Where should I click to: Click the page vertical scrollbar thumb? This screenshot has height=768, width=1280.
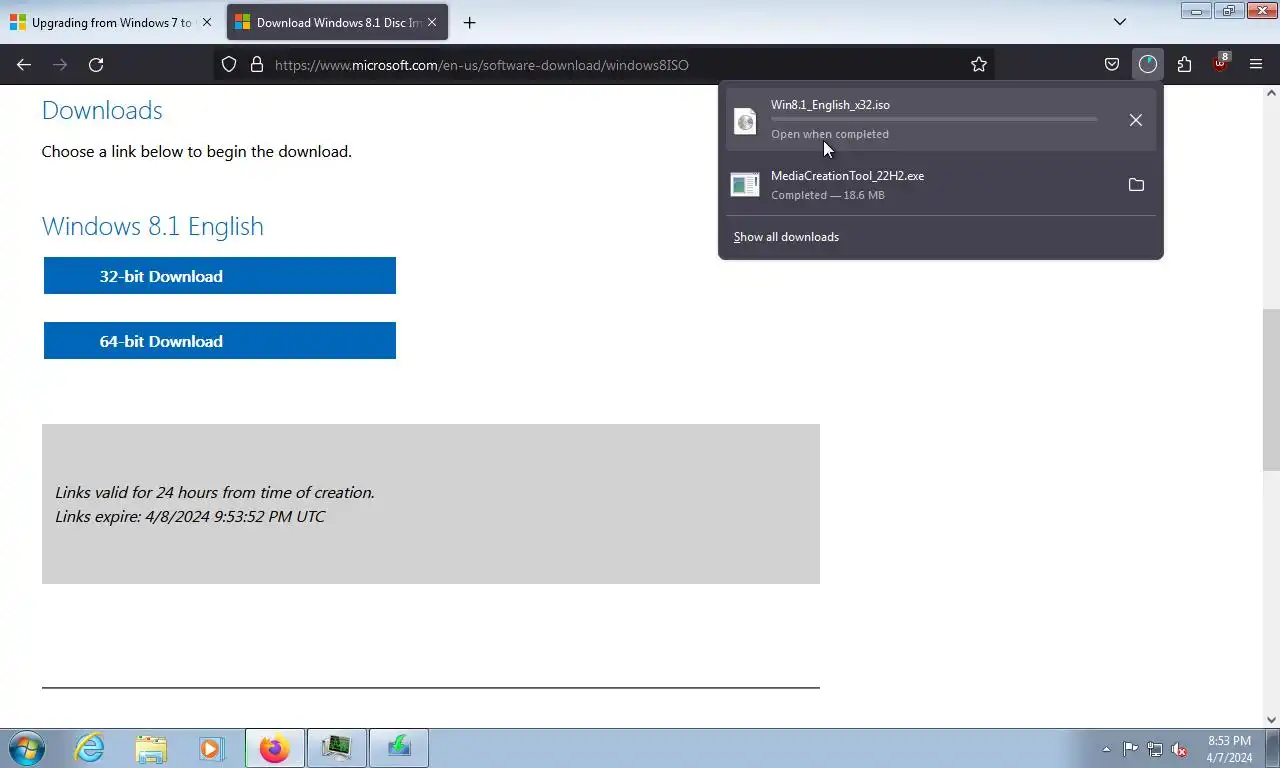pos(1271,390)
